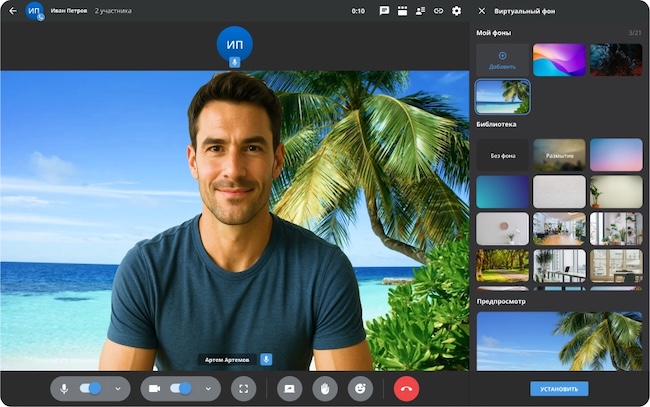Open the emoji reactions menu
This screenshot has height=407, width=650.
[359, 388]
